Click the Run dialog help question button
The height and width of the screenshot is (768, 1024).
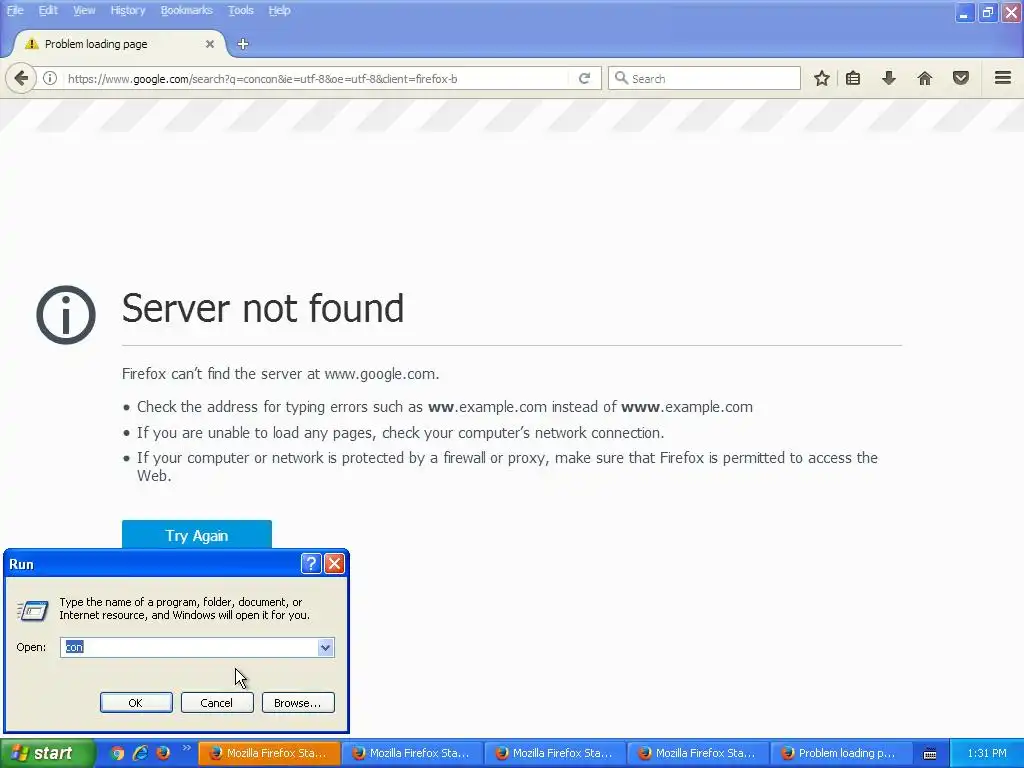pos(311,563)
